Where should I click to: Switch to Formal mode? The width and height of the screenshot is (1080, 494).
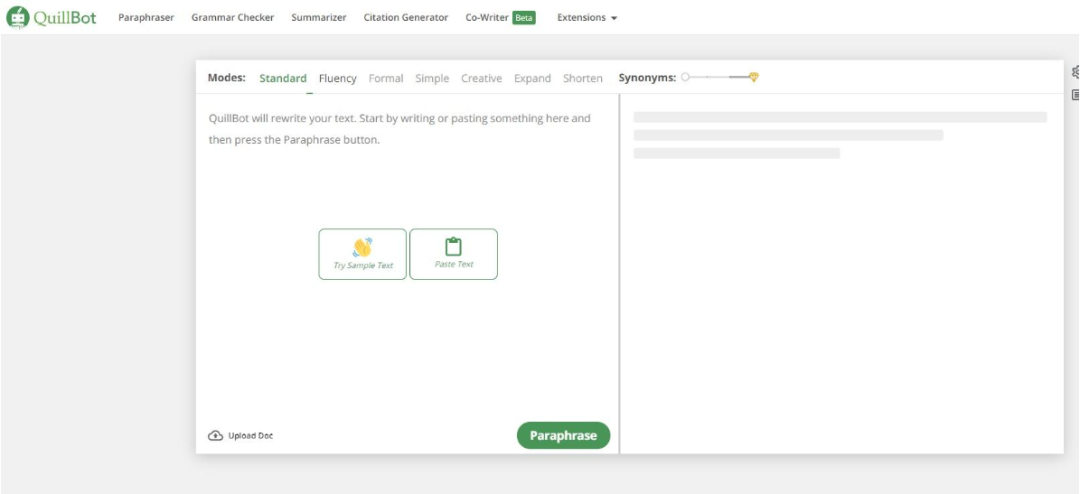coord(386,79)
